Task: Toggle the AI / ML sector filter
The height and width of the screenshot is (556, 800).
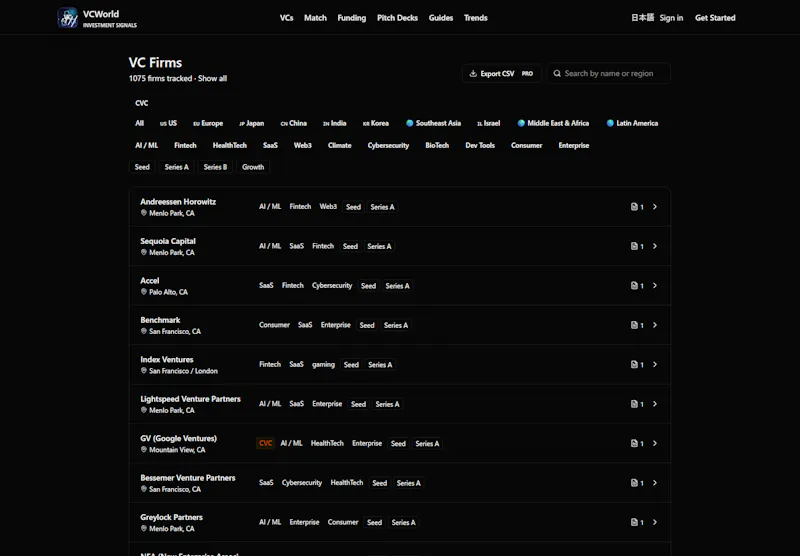Action: (146, 145)
